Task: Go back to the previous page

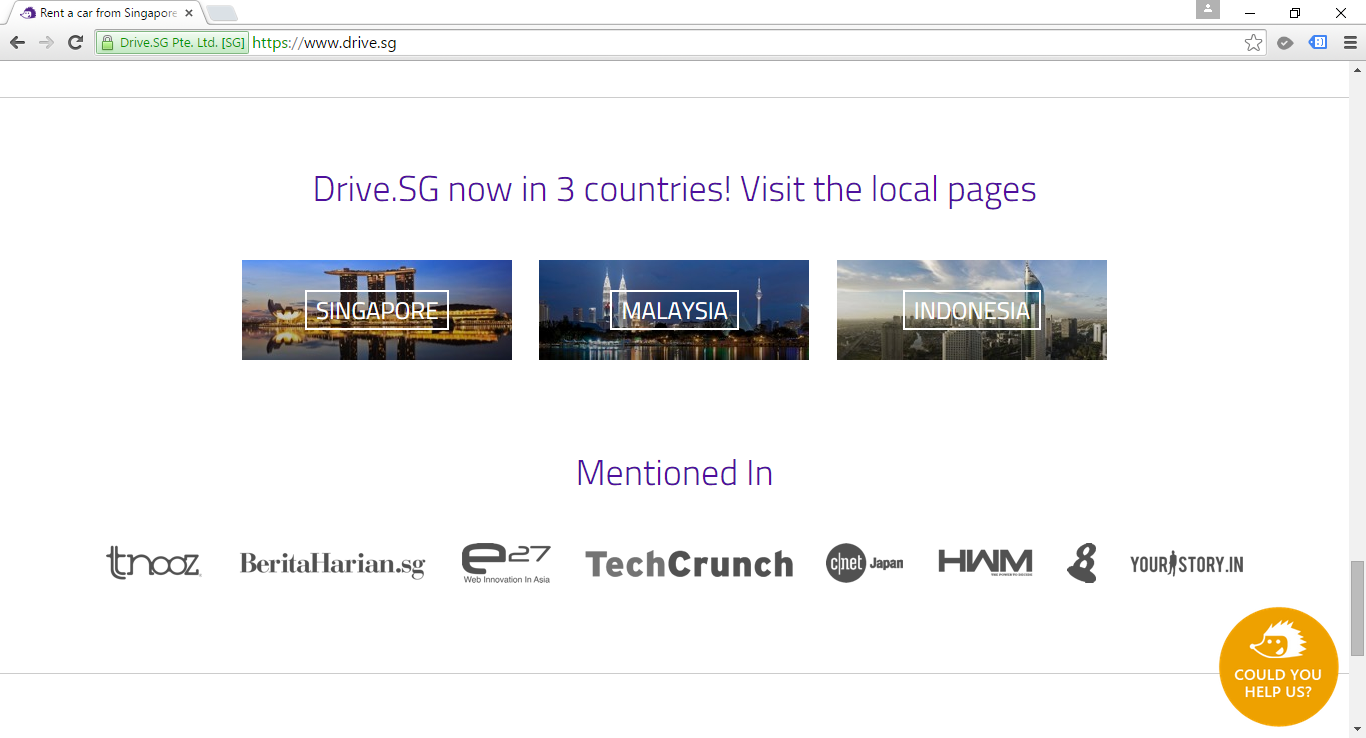Action: coord(17,42)
